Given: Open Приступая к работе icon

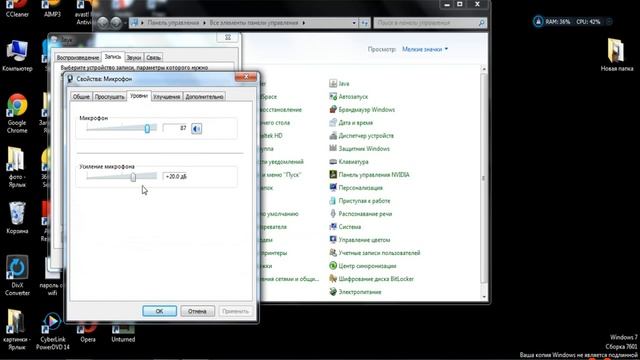Looking at the screenshot, I should point(360,201).
